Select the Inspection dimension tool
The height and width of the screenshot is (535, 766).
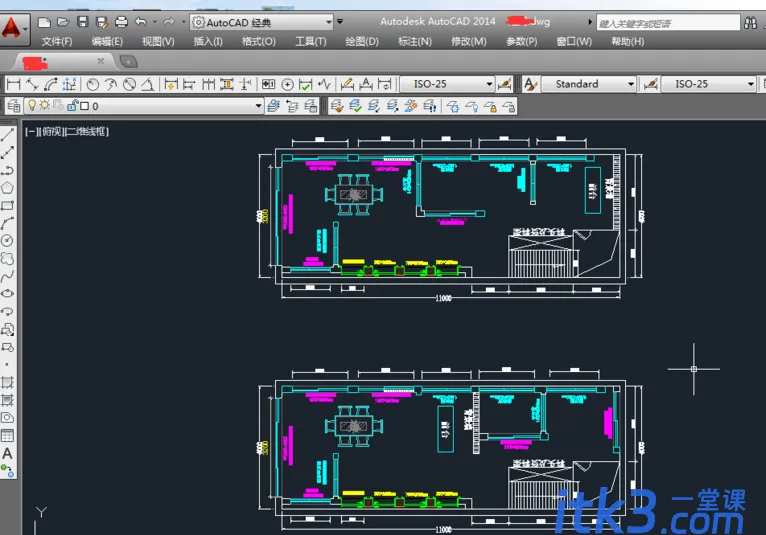[305, 85]
